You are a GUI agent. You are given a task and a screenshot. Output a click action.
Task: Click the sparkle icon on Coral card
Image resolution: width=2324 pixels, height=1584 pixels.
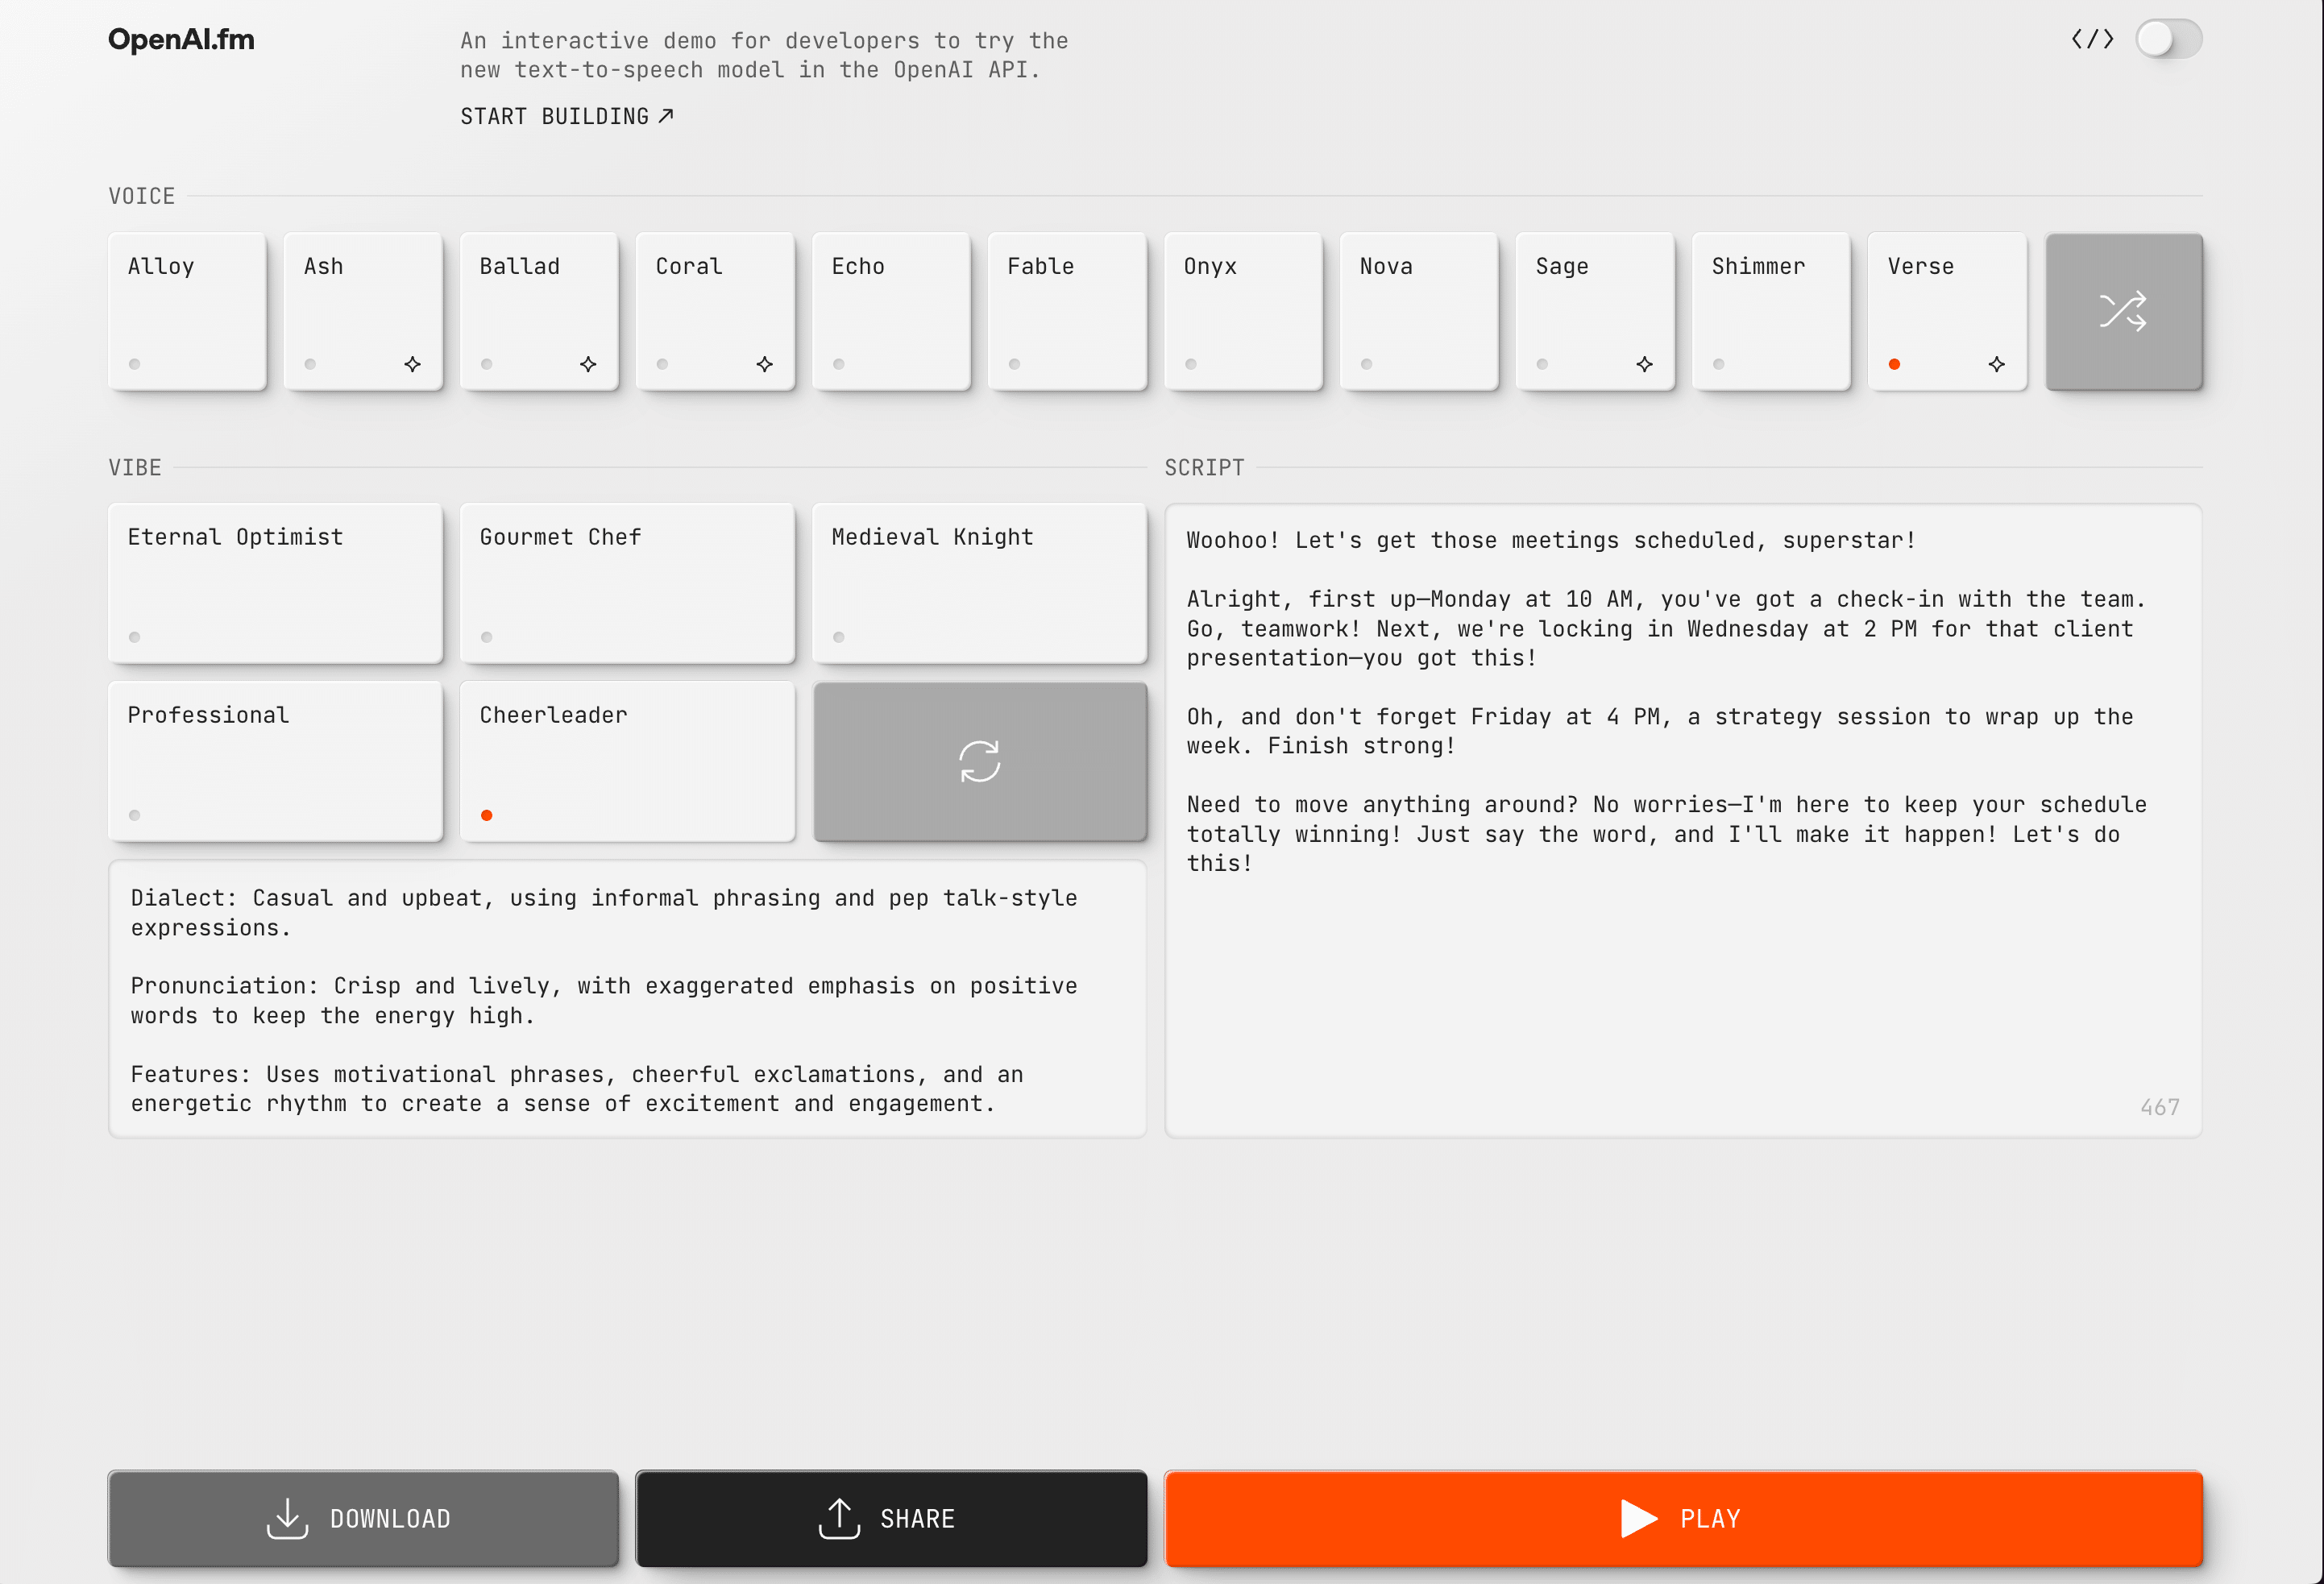coord(764,364)
